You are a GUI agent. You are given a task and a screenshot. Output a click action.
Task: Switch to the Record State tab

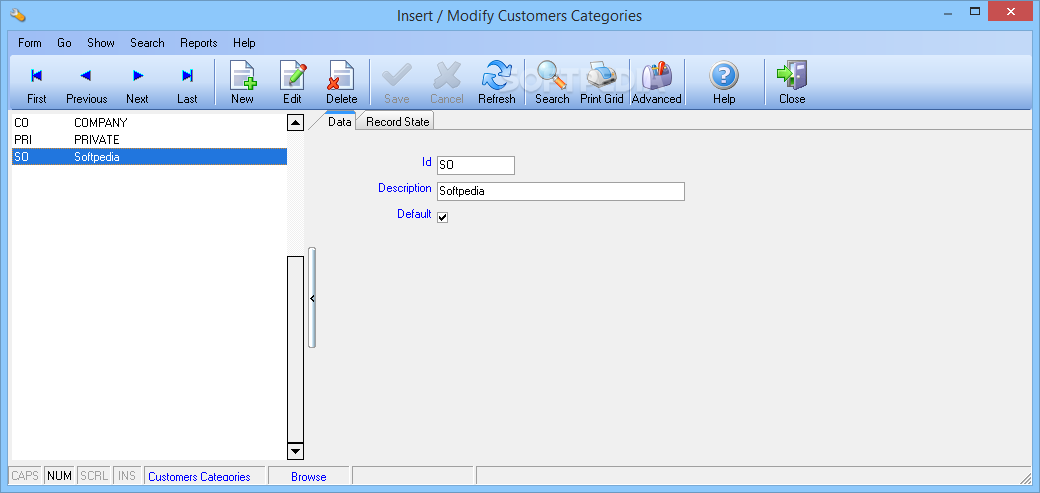coord(397,121)
